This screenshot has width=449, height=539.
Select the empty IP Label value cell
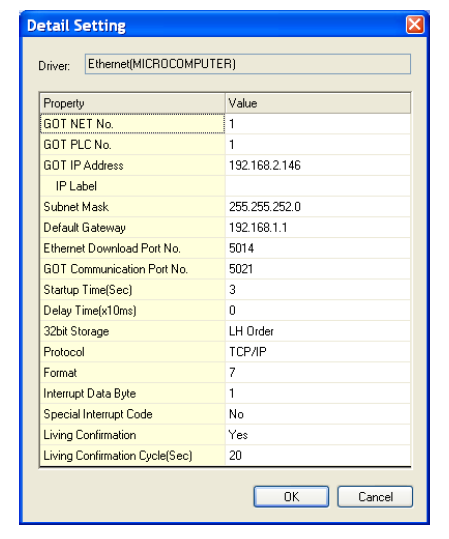318,186
